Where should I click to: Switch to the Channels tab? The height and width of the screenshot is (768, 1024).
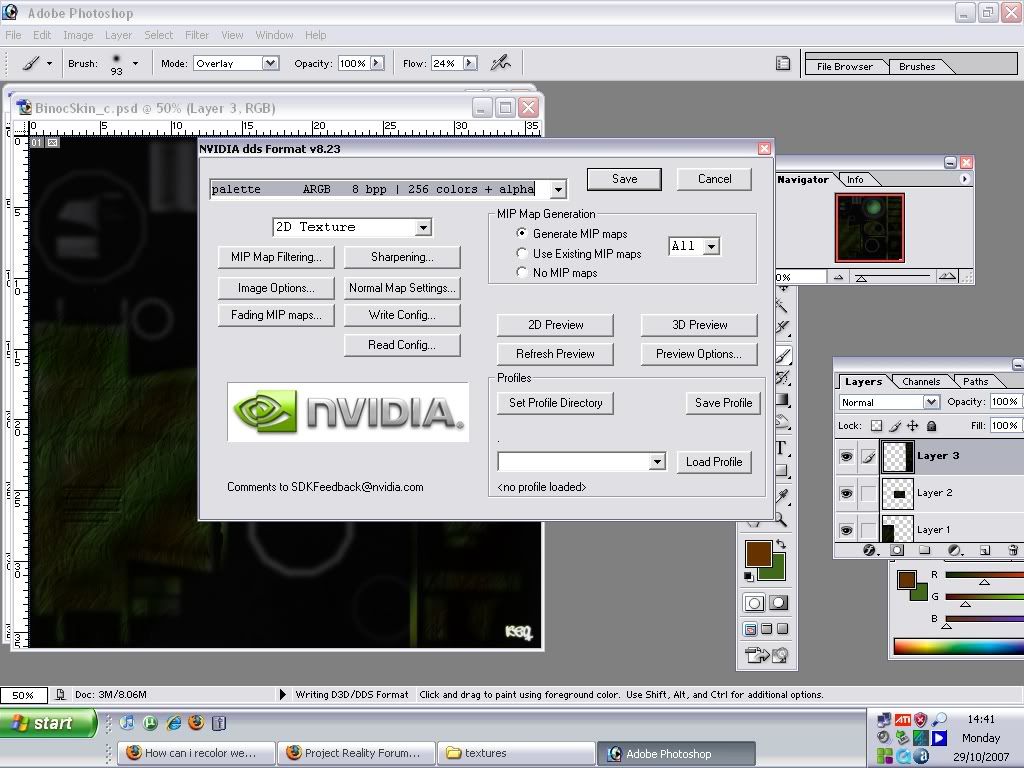(x=920, y=381)
